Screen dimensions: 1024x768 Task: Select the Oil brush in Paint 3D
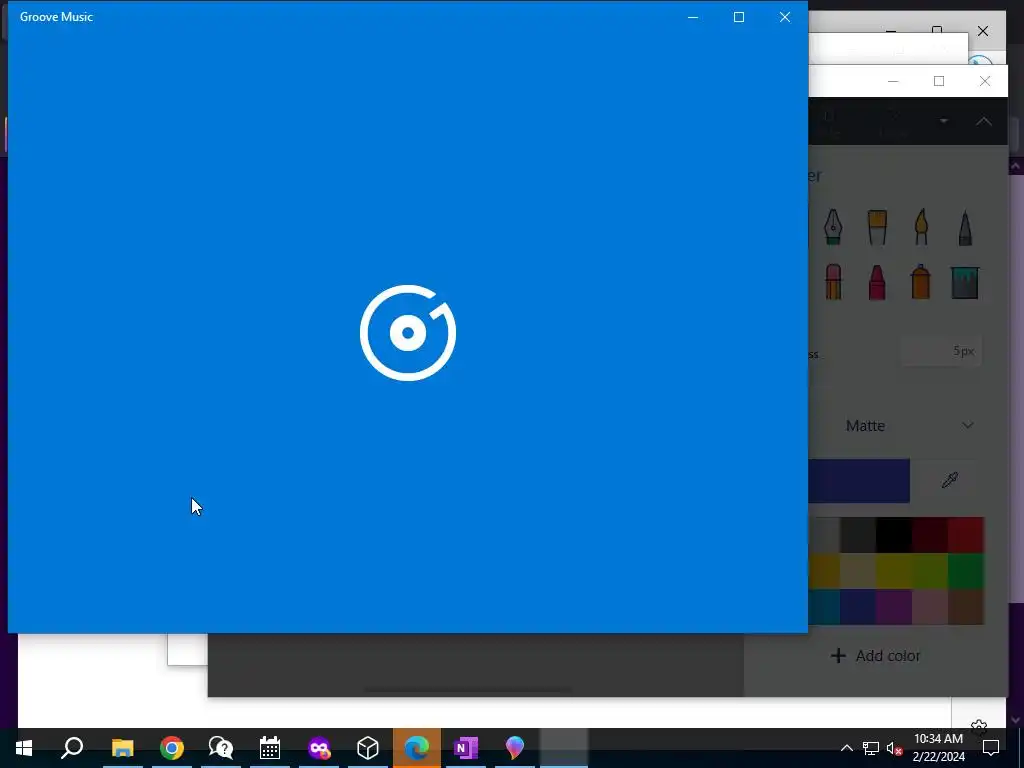tap(877, 227)
